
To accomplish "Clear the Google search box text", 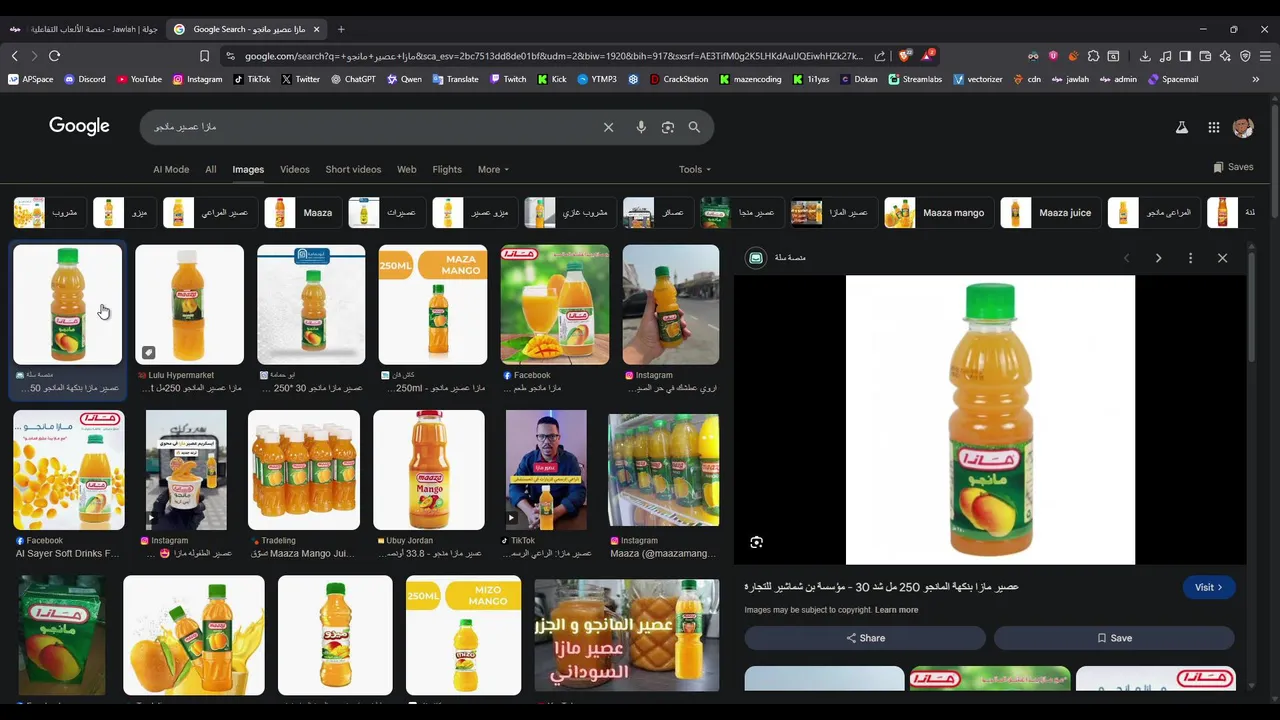I will pos(608,127).
